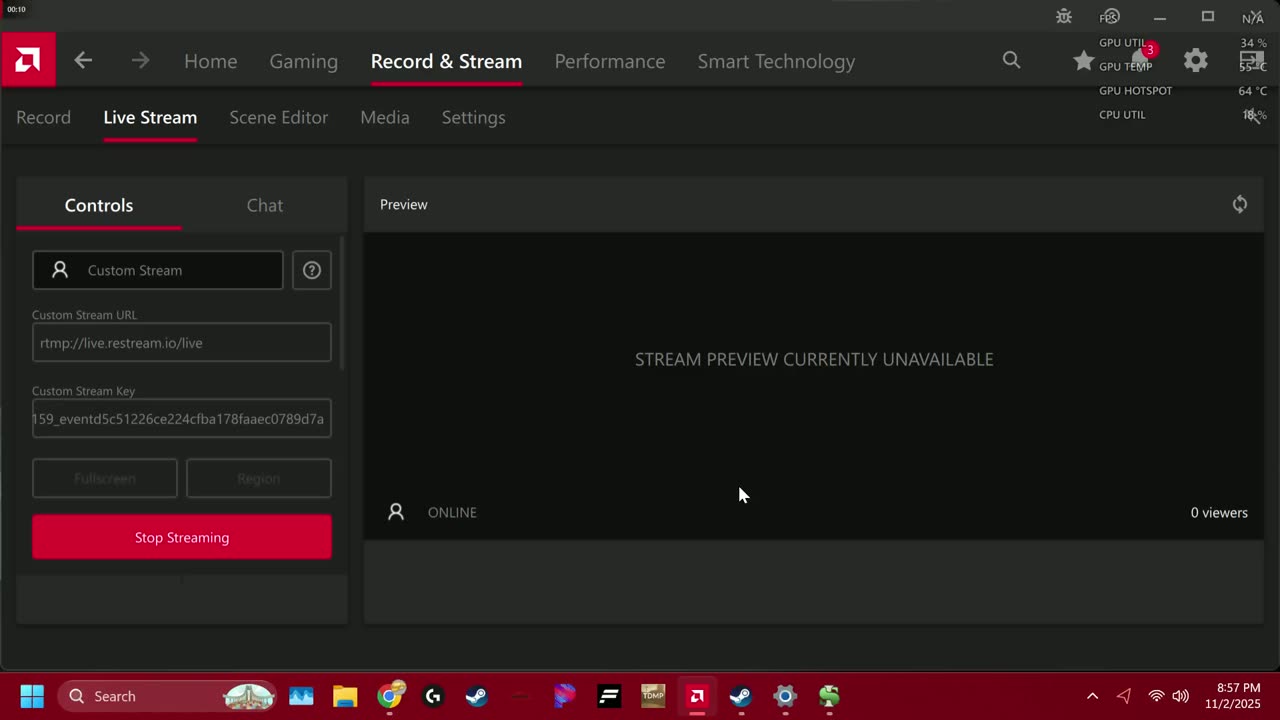This screenshot has width=1280, height=720.
Task: Click the account icon next to ONLINE
Action: pos(396,512)
